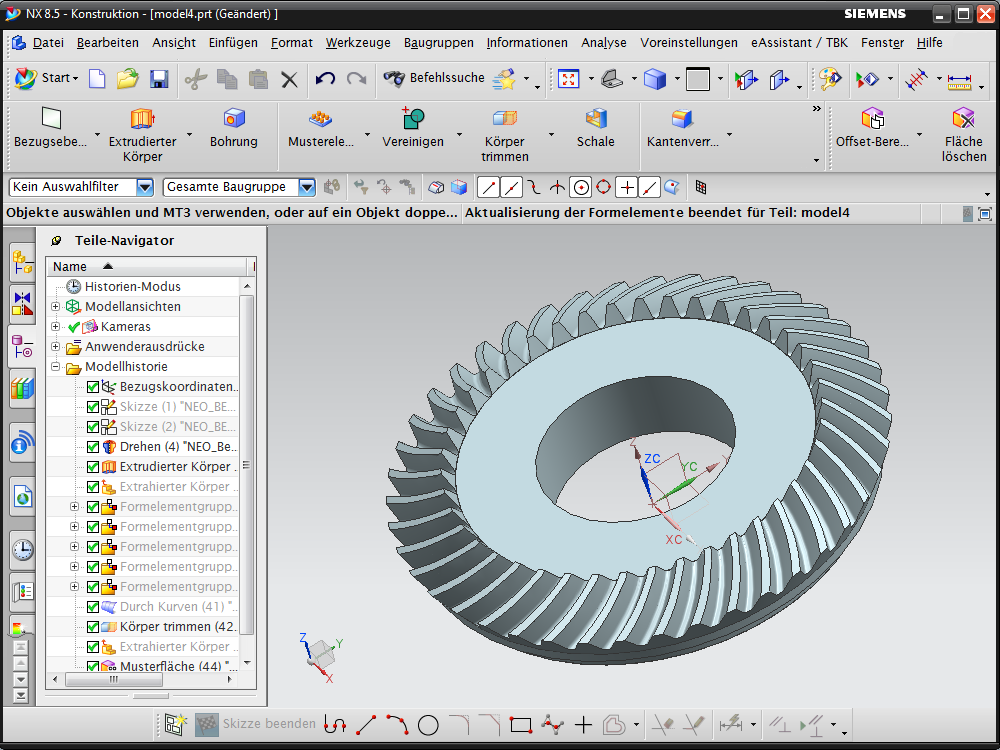
Task: Click the Name column header in Teile-Navigator
Action: 70,267
